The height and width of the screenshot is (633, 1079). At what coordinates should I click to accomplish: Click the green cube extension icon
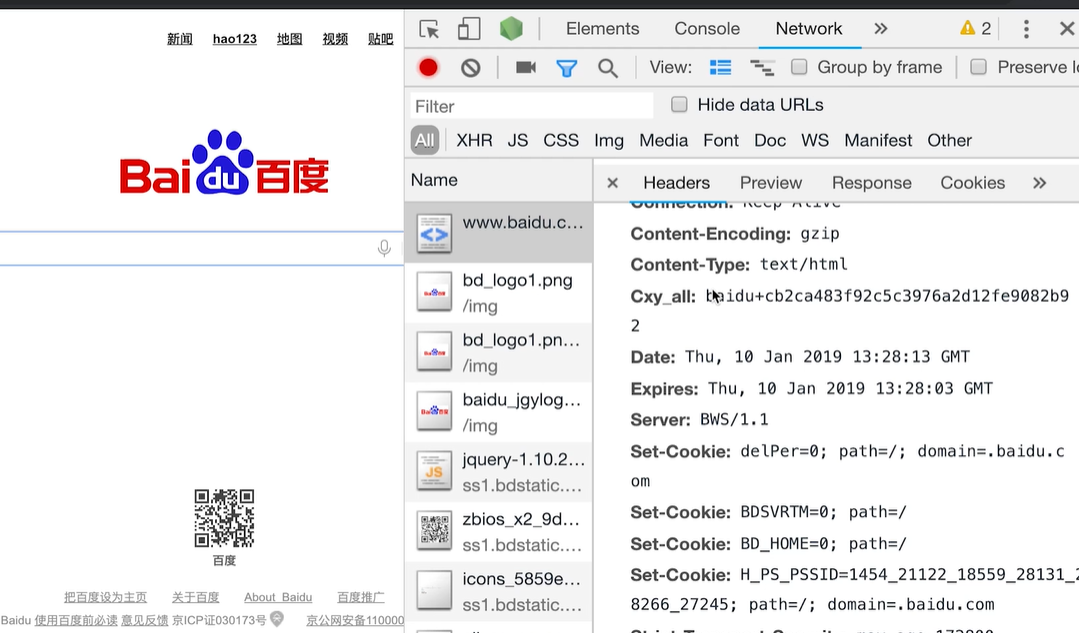[511, 29]
